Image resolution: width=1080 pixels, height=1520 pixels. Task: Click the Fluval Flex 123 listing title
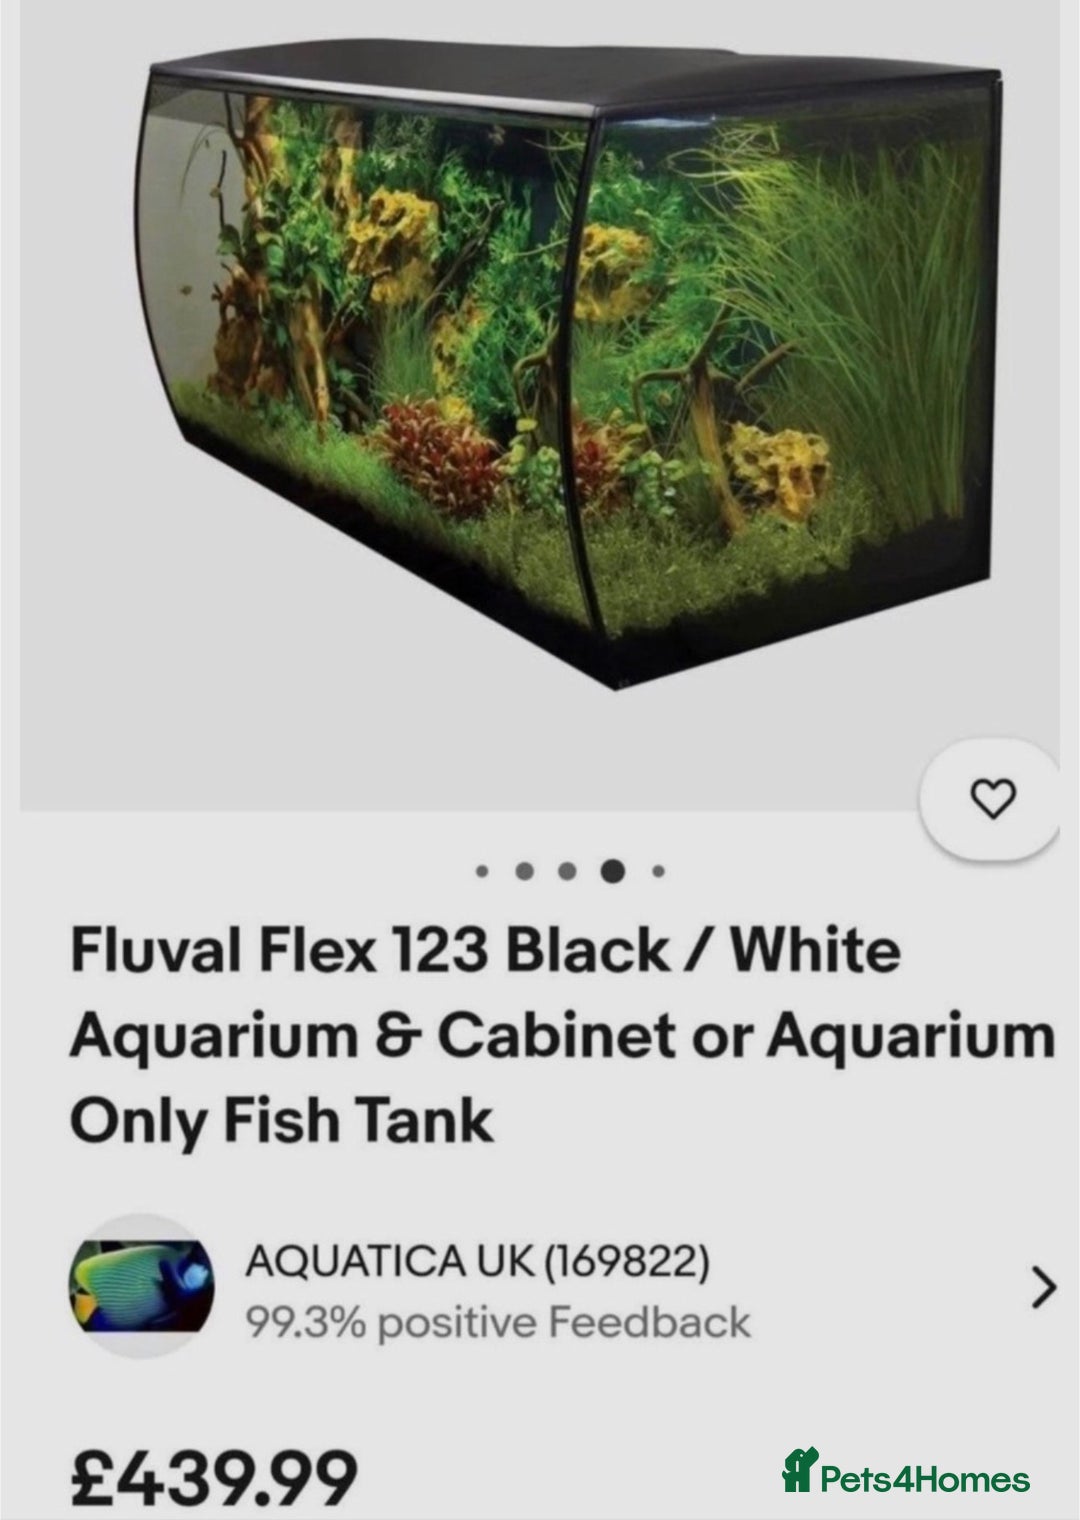562,1035
